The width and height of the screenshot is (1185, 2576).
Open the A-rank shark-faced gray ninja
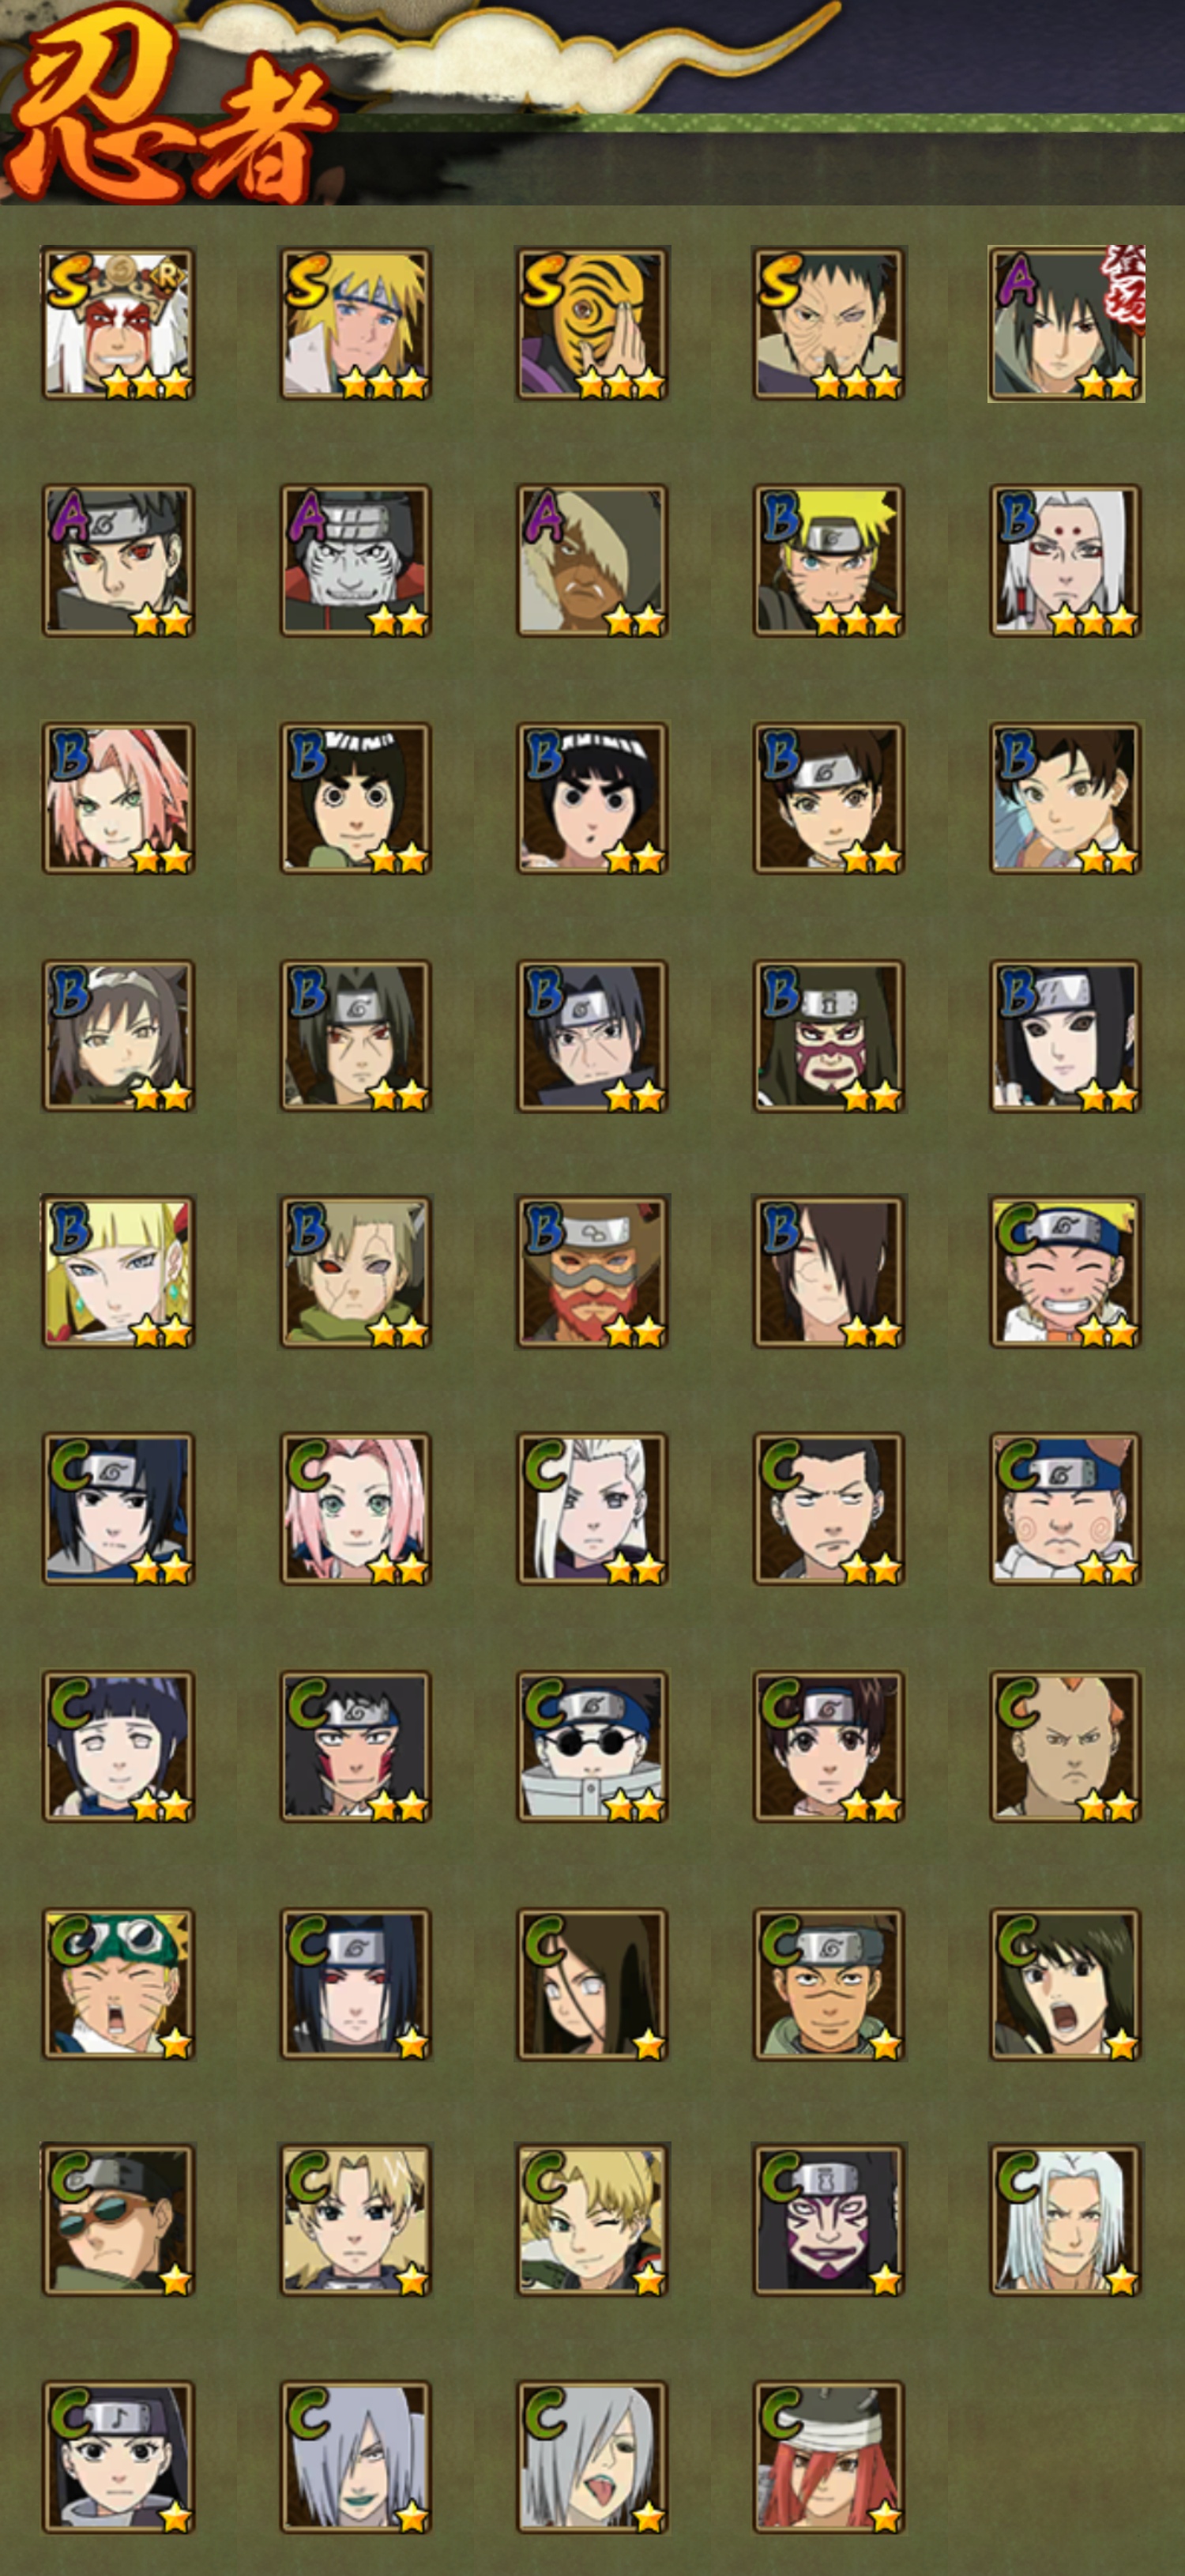point(355,561)
